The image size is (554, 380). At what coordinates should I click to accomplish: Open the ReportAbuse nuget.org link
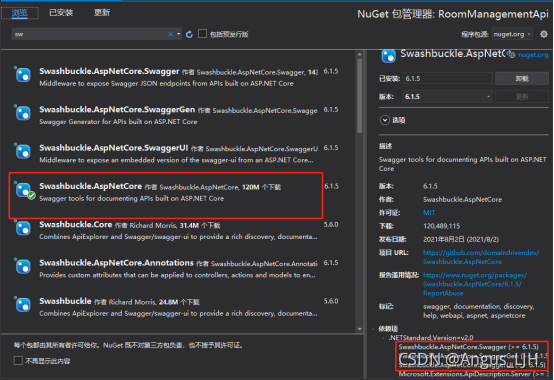pyautogui.click(x=475, y=284)
